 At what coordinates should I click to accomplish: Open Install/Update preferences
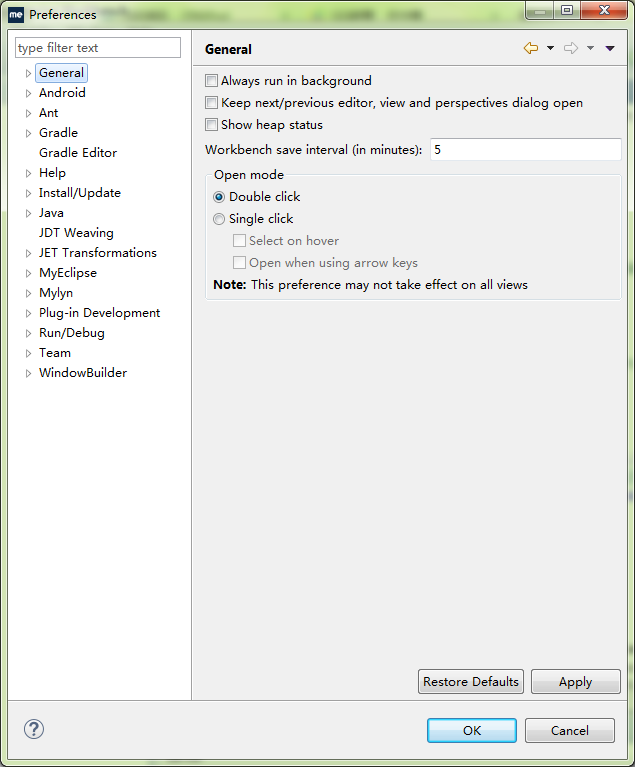click(x=80, y=193)
